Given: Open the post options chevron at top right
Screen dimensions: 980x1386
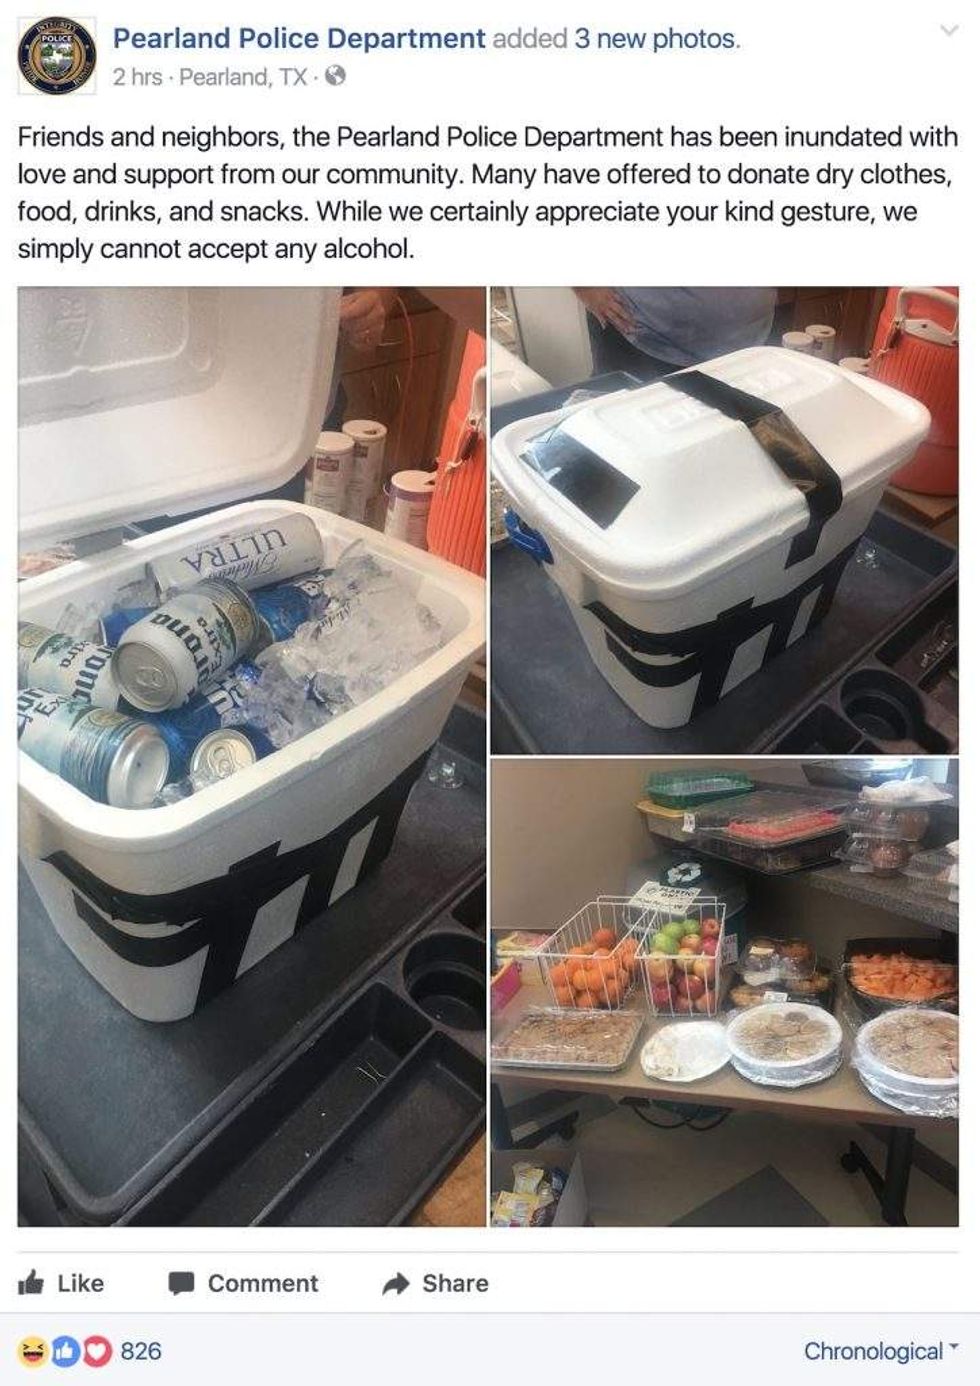Looking at the screenshot, I should click(948, 33).
